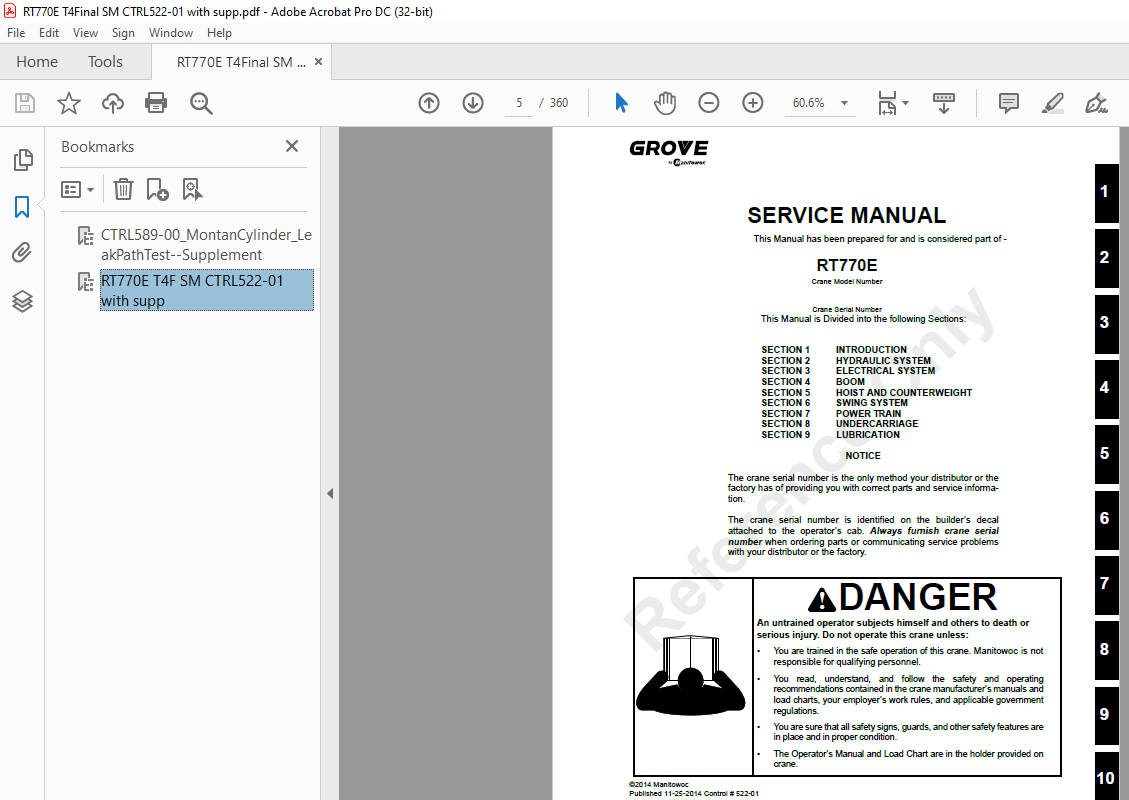Image resolution: width=1129 pixels, height=800 pixels.
Task: Click the fit page scrolling icon
Action: pos(887,103)
